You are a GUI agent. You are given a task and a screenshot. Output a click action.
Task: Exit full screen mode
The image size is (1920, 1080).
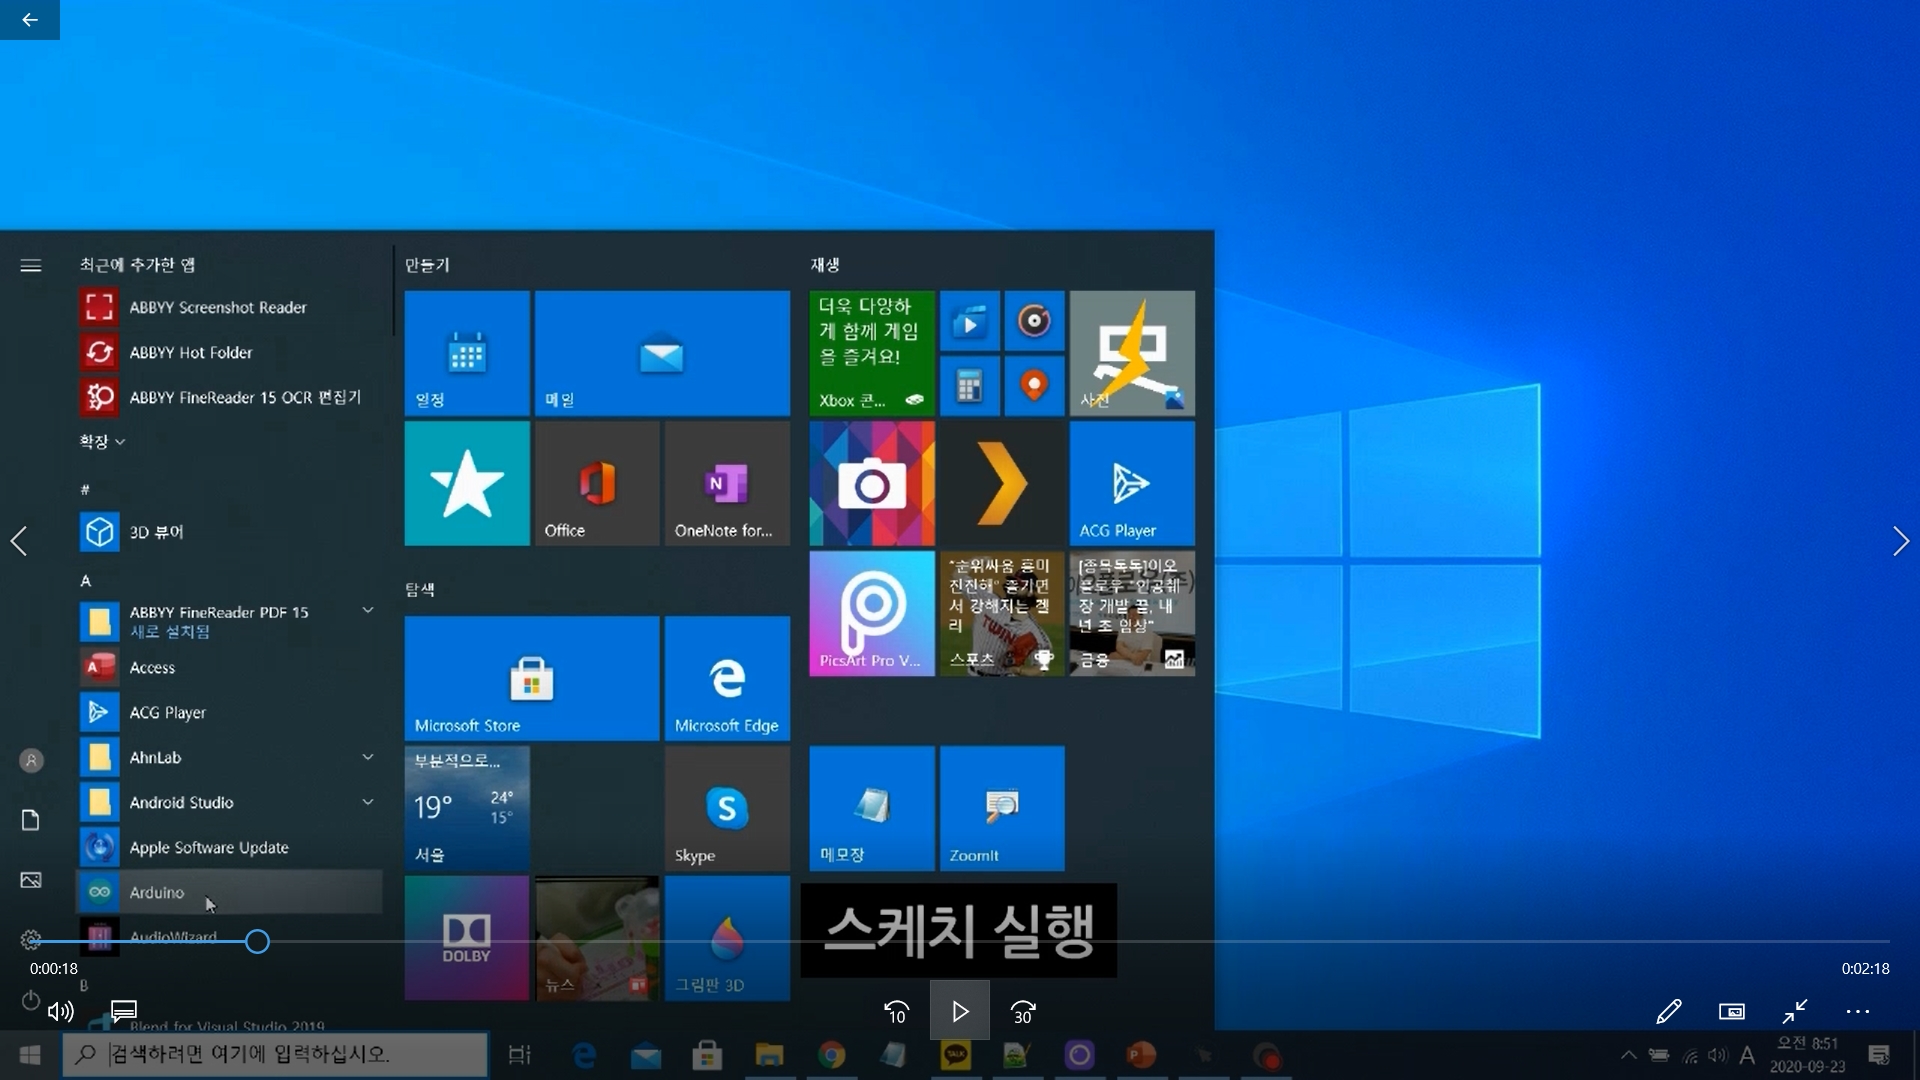1795,1011
